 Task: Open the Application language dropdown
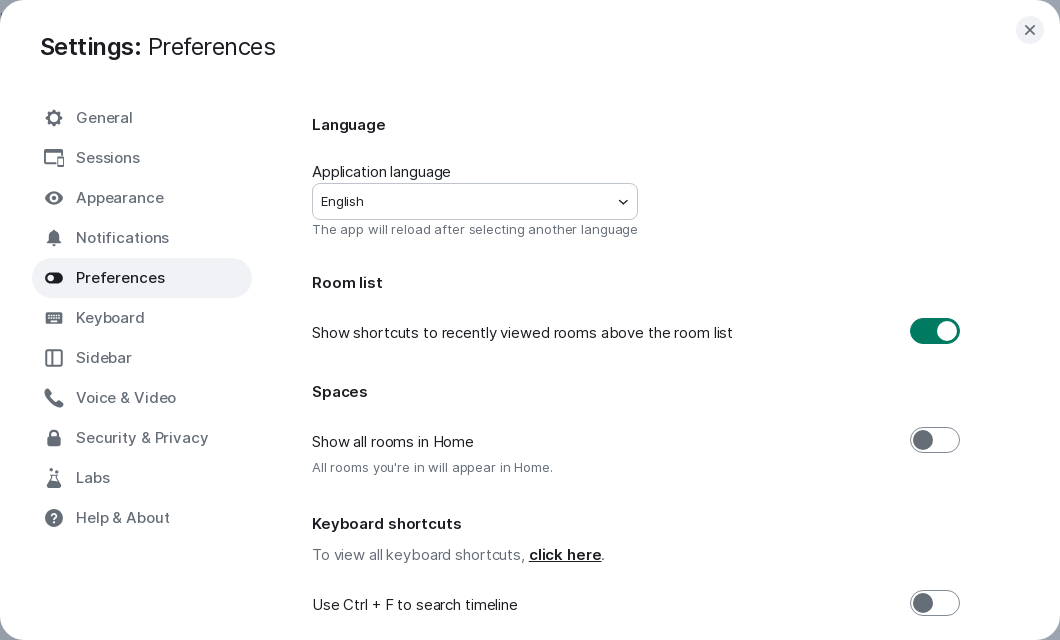tap(475, 201)
